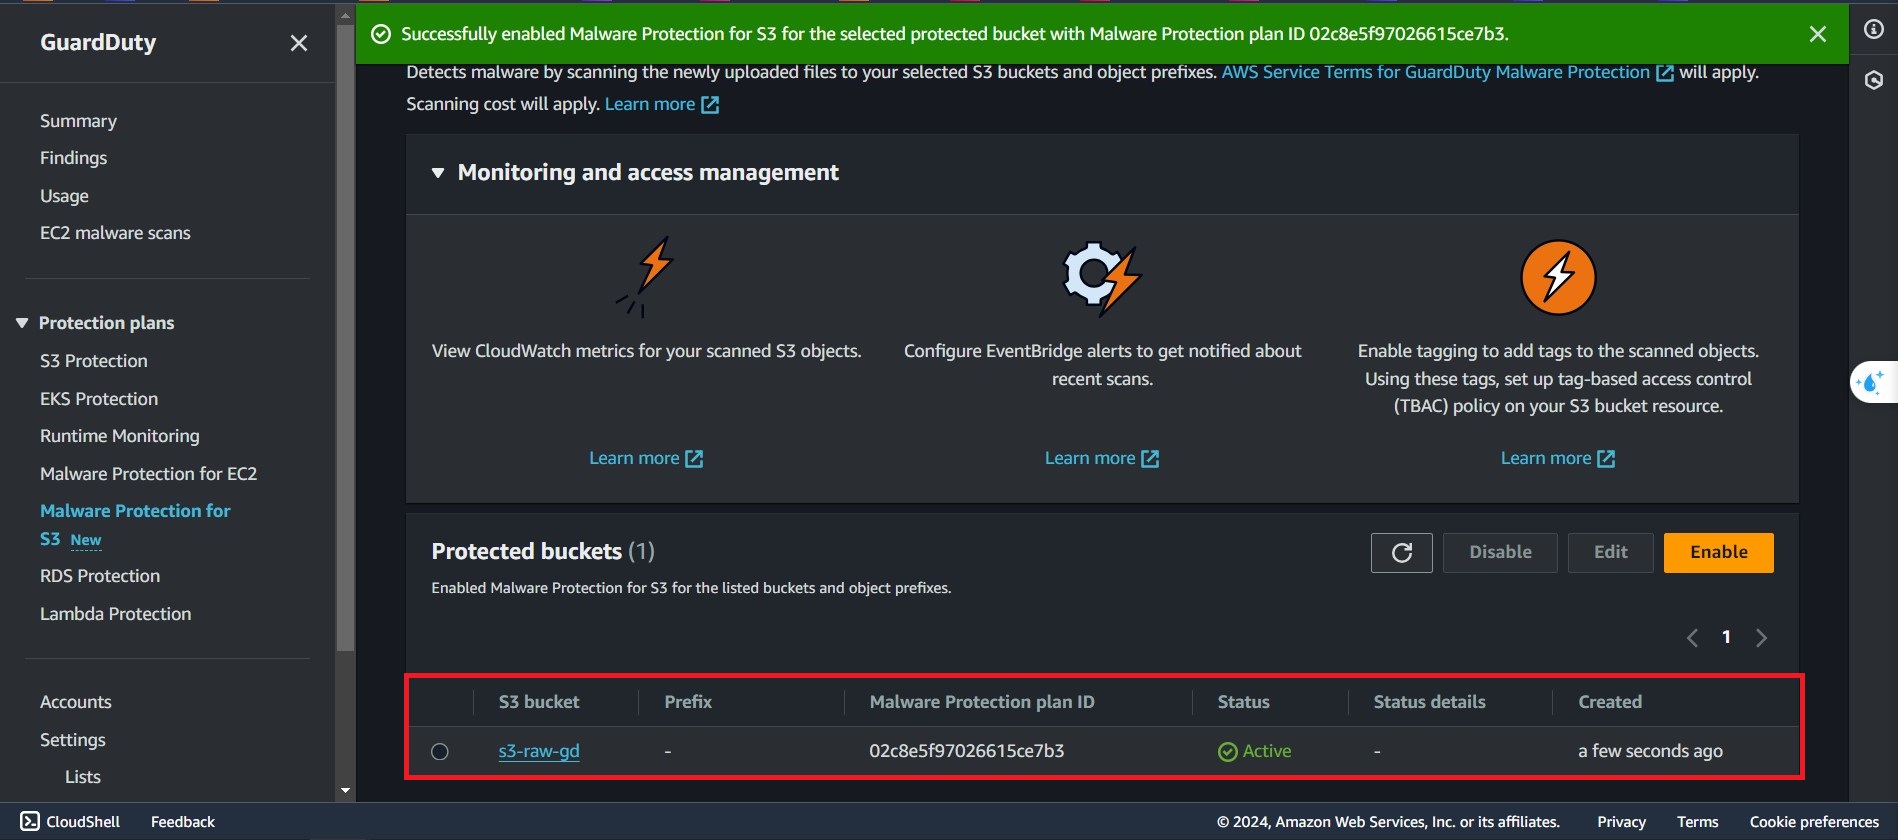This screenshot has width=1898, height=840.
Task: Click the orange Enable button
Action: click(1718, 553)
